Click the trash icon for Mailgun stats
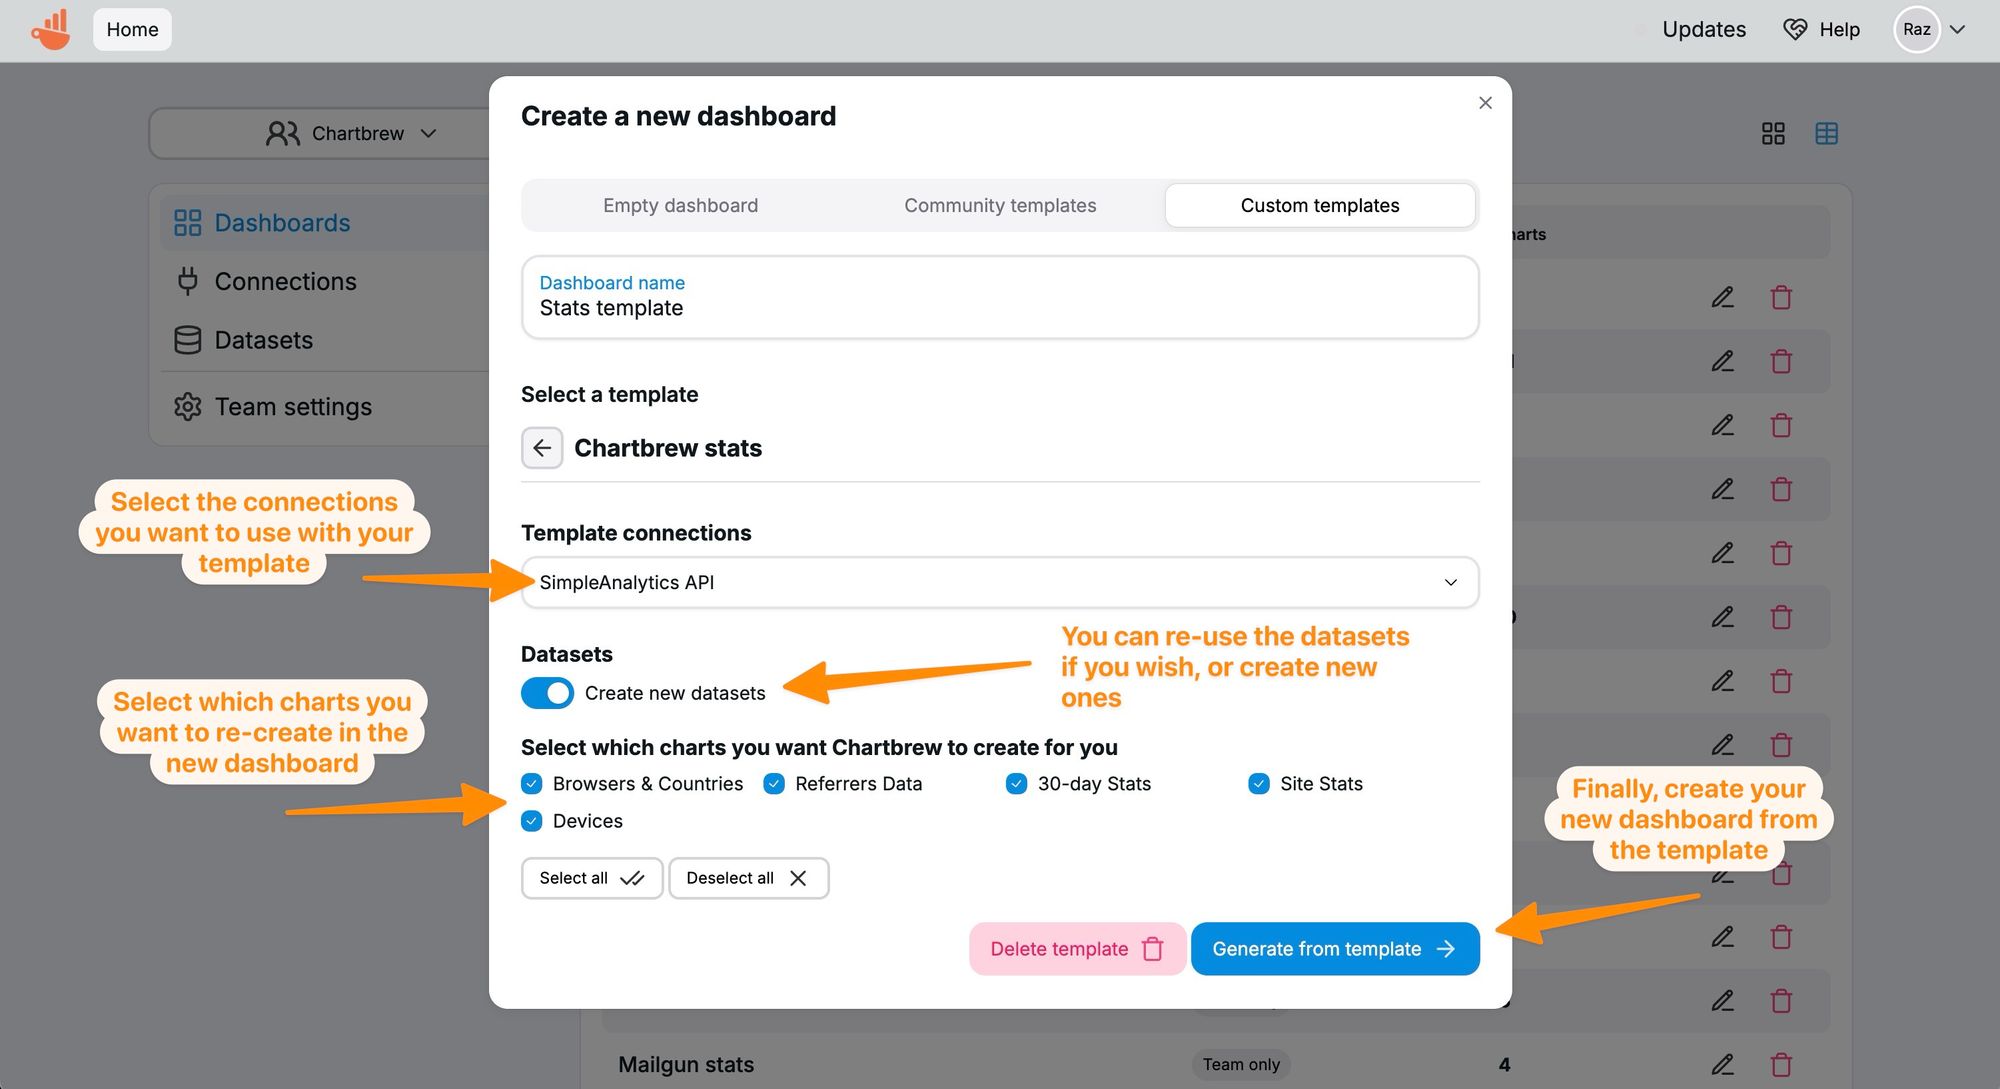The width and height of the screenshot is (2000, 1089). tap(1781, 1064)
